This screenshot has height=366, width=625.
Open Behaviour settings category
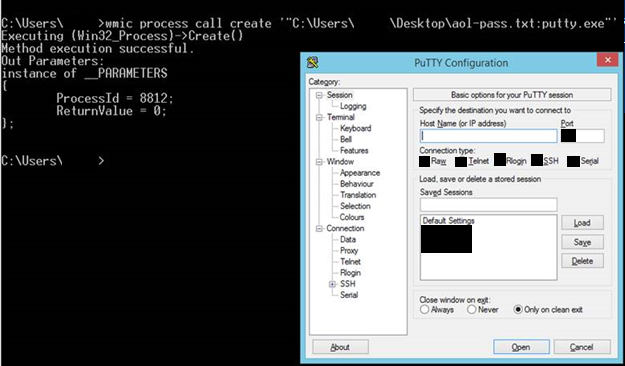click(x=357, y=184)
